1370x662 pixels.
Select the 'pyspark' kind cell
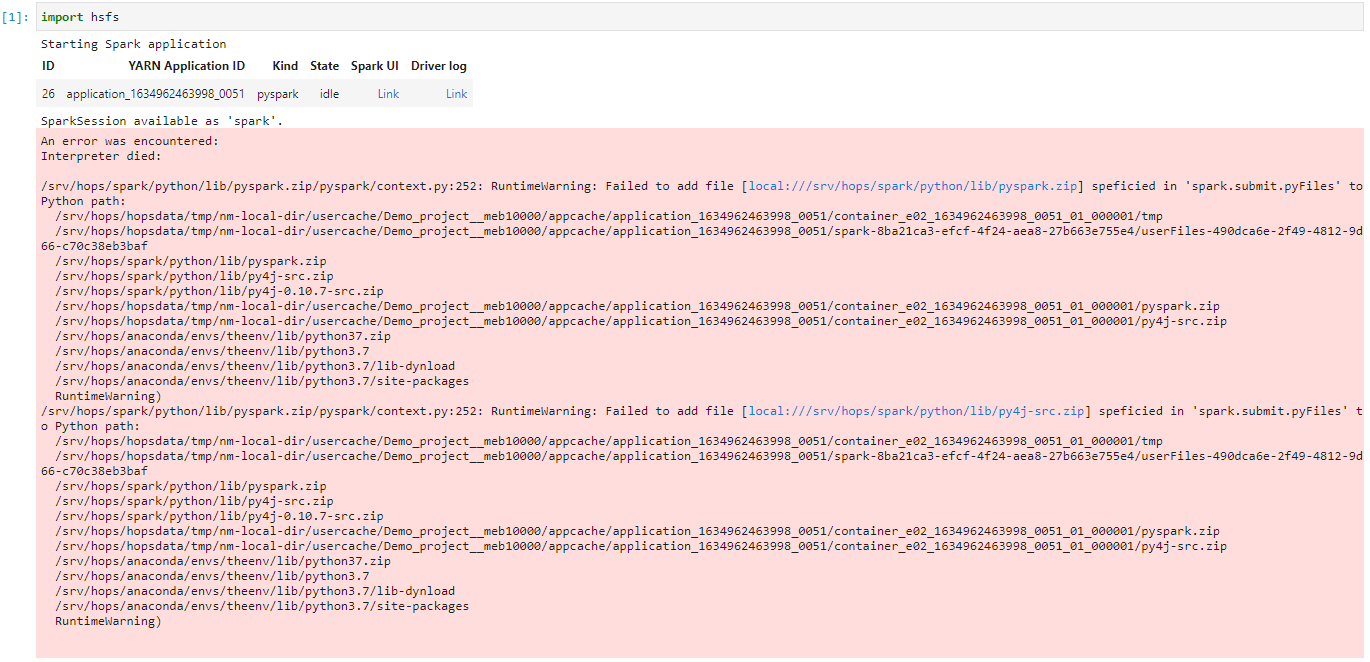277,94
